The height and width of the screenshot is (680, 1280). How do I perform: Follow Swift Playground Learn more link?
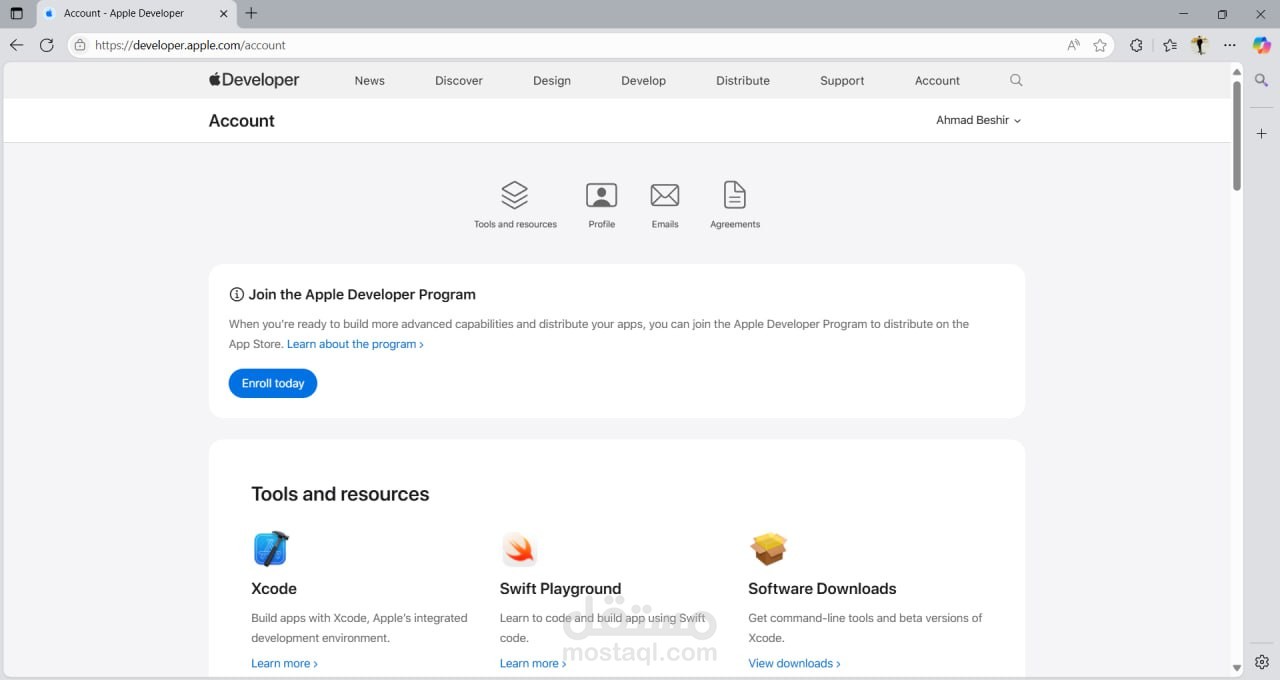coord(533,663)
